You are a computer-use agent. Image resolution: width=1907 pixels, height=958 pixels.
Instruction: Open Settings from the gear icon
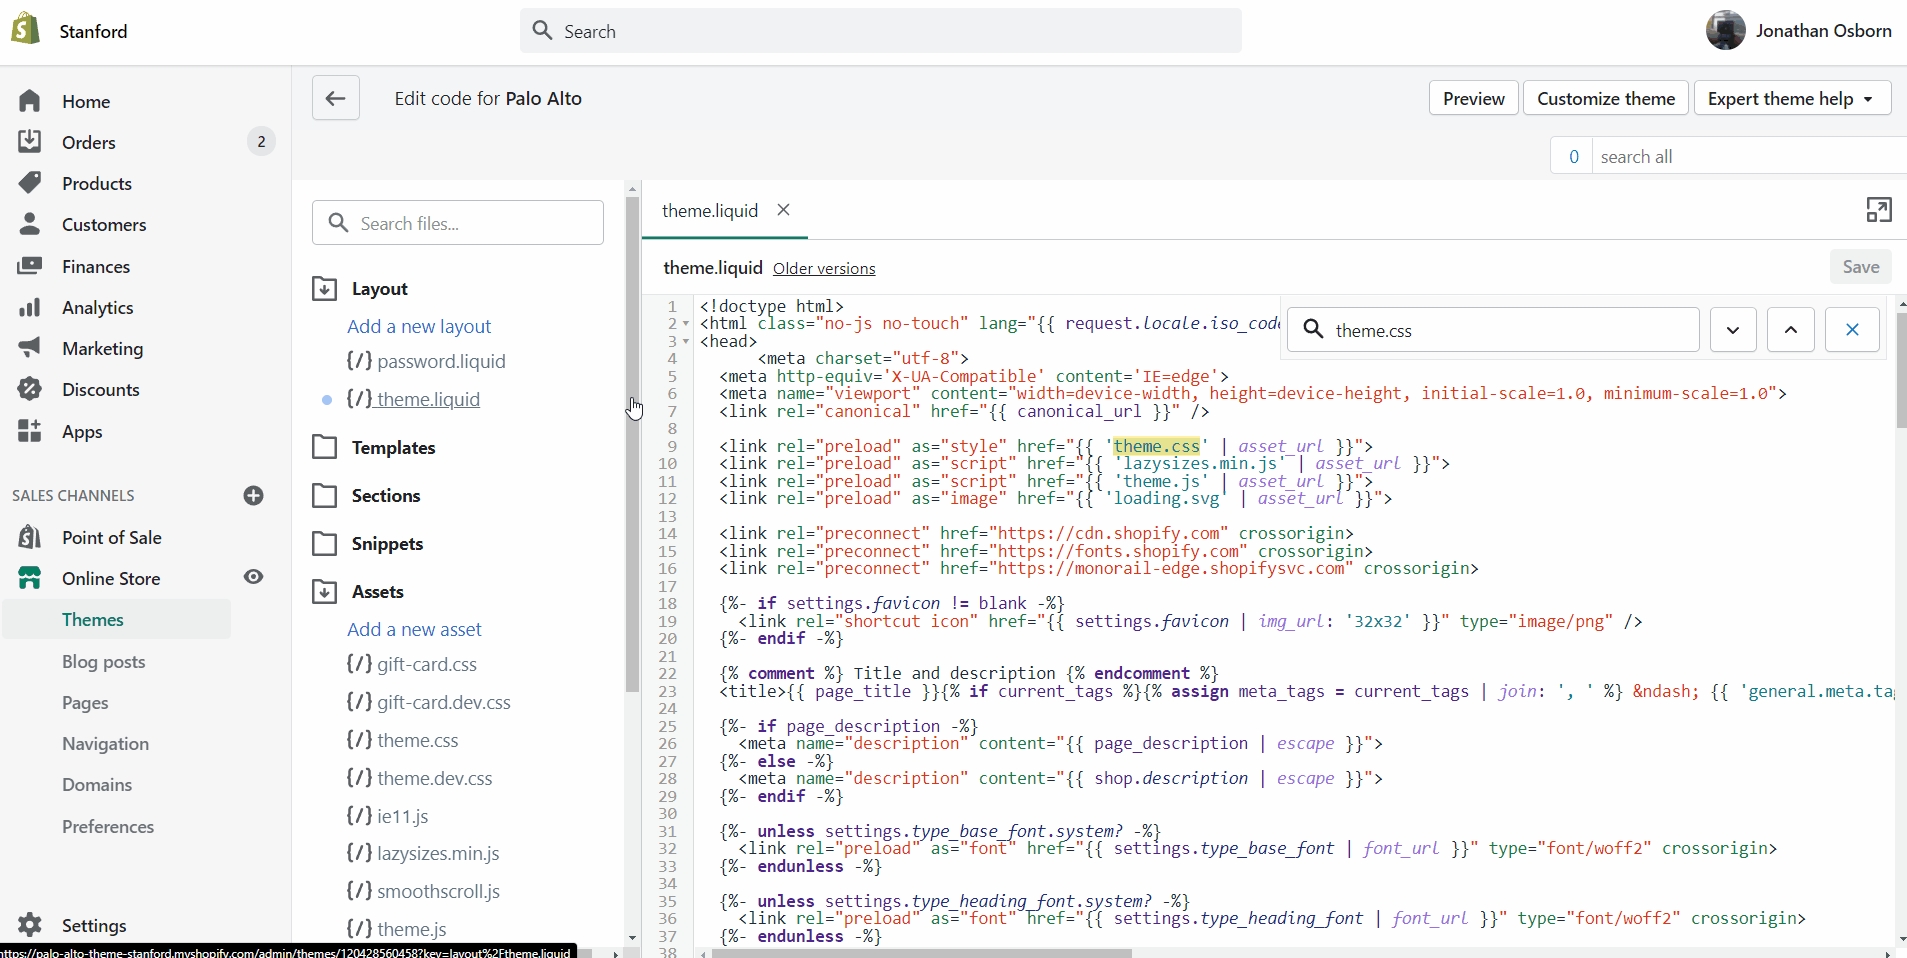pos(31,925)
